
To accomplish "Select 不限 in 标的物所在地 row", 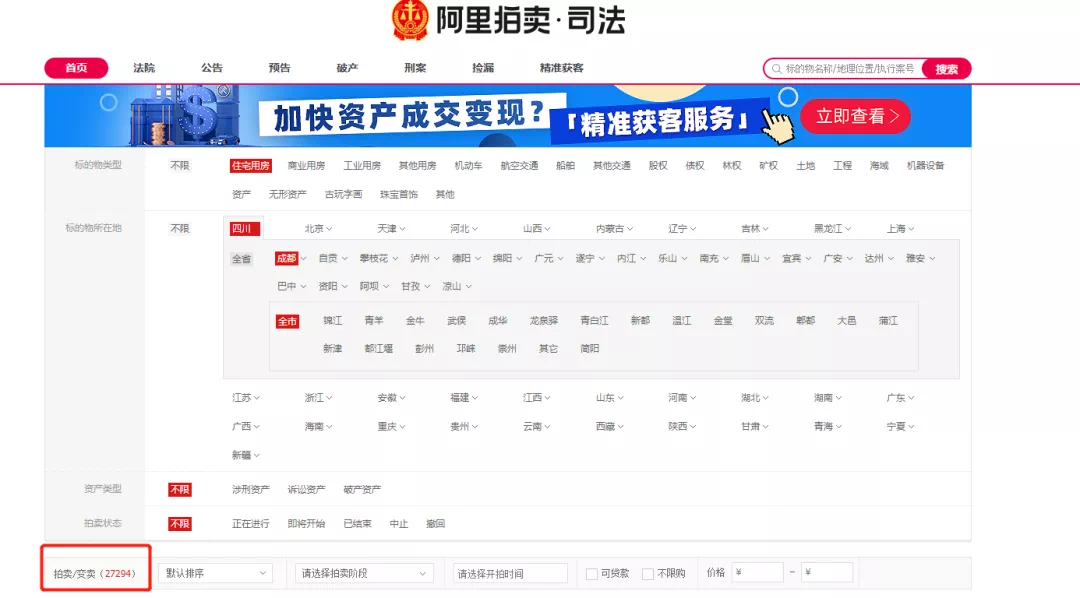I will click(x=180, y=229).
